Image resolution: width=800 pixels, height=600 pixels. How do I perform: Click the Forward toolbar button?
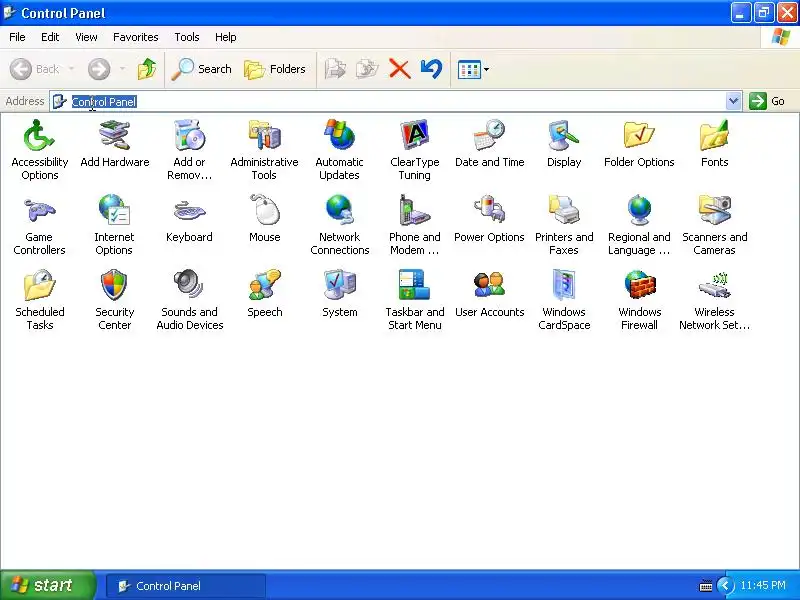pyautogui.click(x=99, y=69)
